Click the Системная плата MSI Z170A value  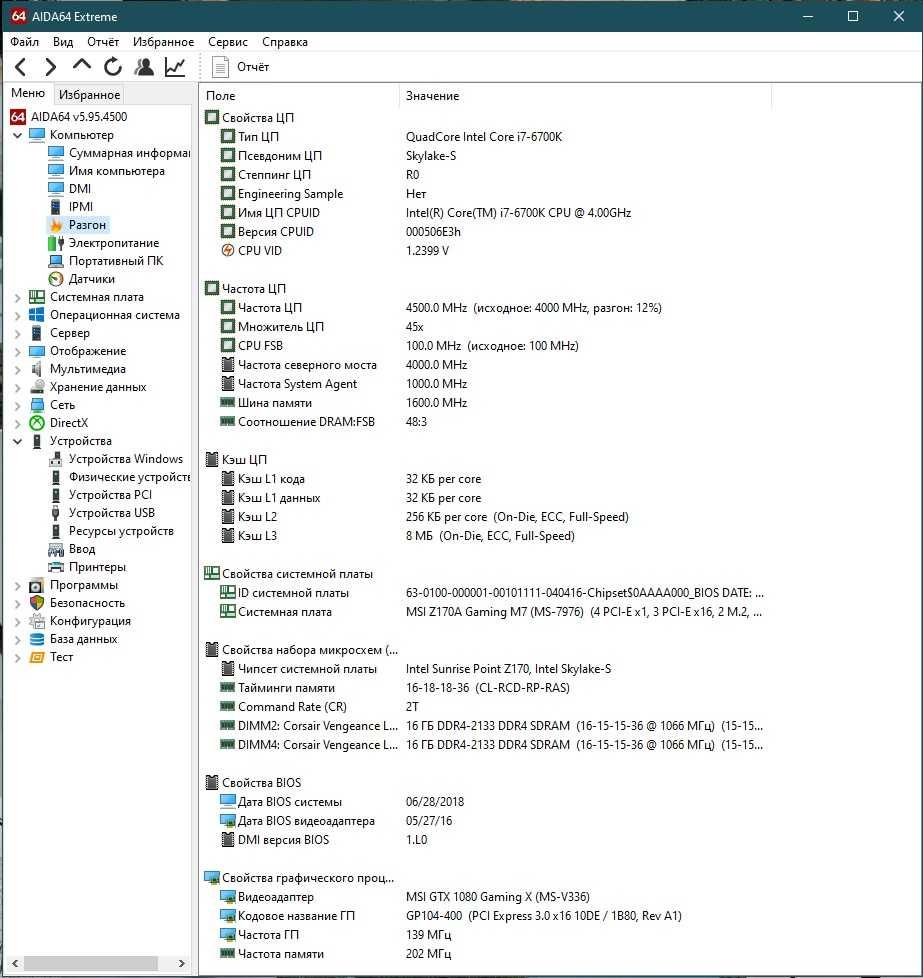(x=584, y=612)
